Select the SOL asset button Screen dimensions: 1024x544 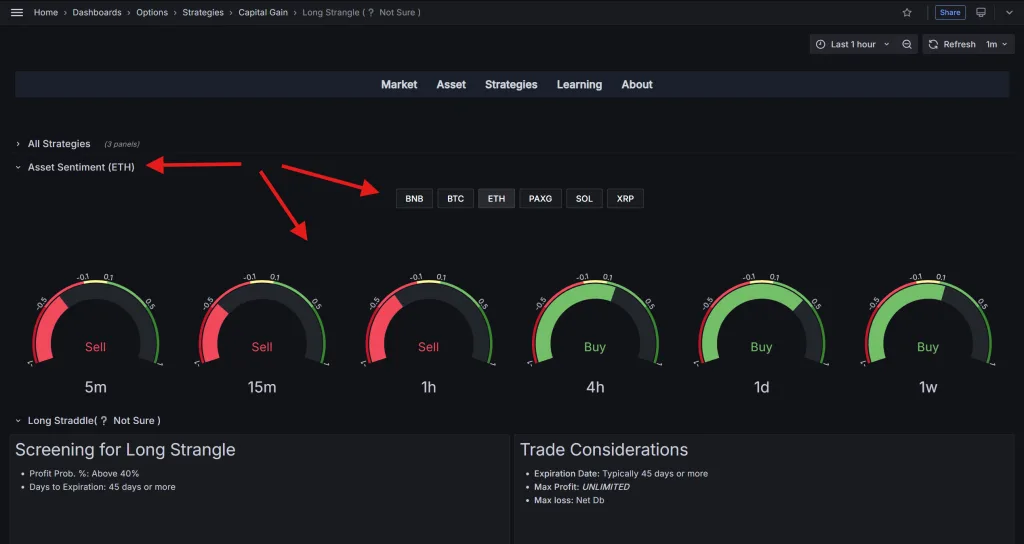[584, 199]
